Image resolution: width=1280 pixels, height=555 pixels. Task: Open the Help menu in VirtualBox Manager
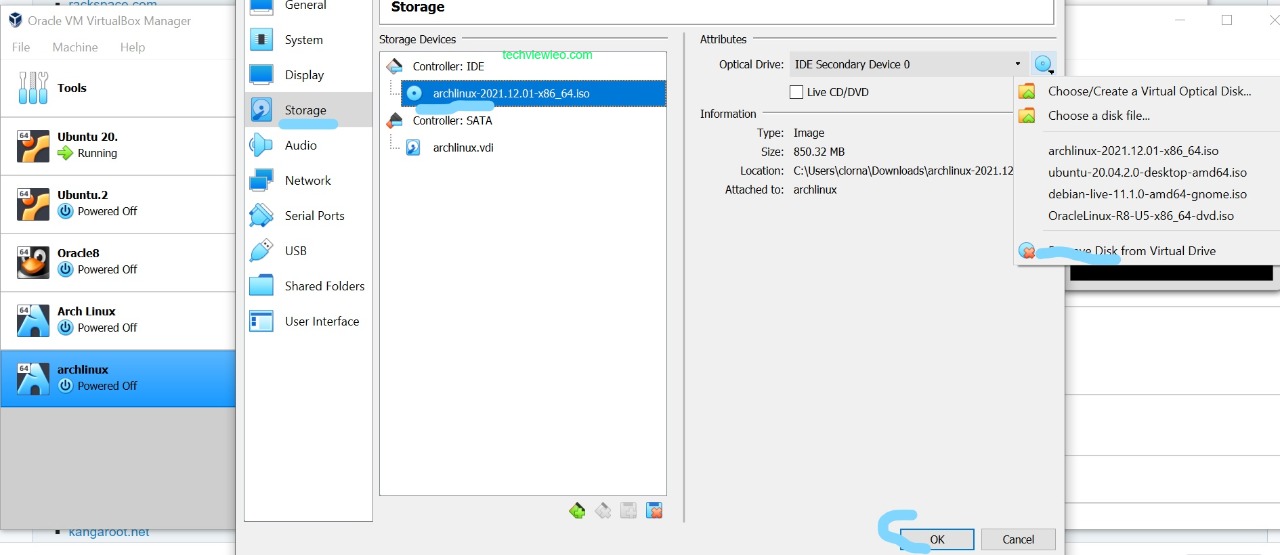tap(133, 47)
